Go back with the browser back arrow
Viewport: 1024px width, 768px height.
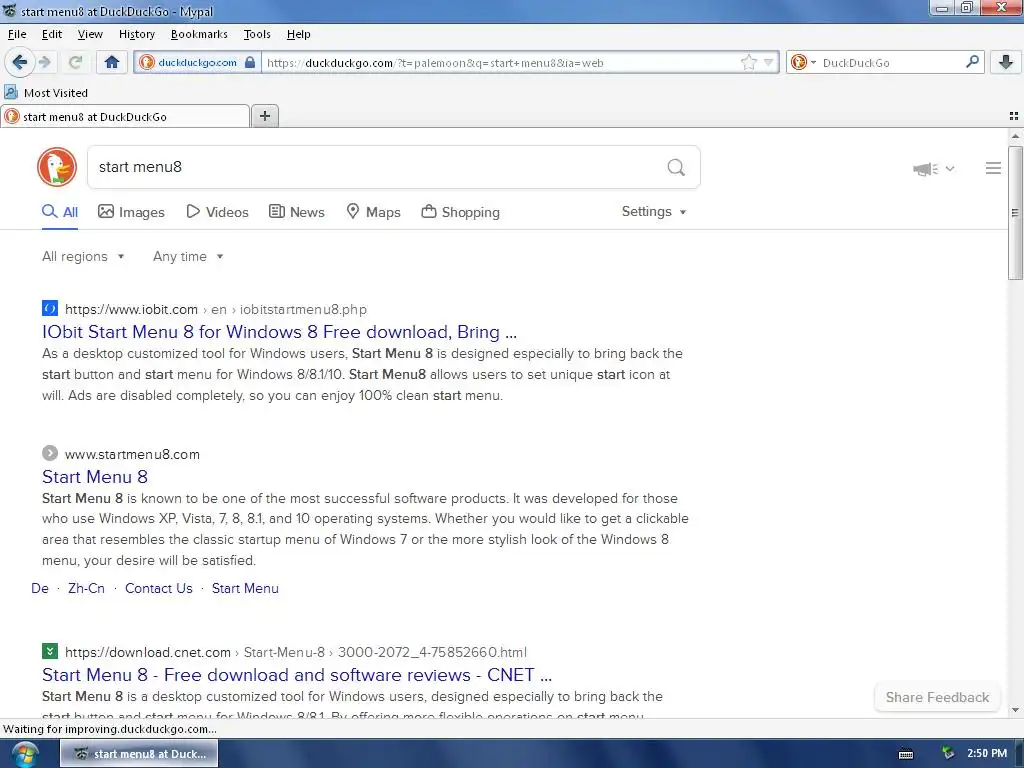point(20,62)
